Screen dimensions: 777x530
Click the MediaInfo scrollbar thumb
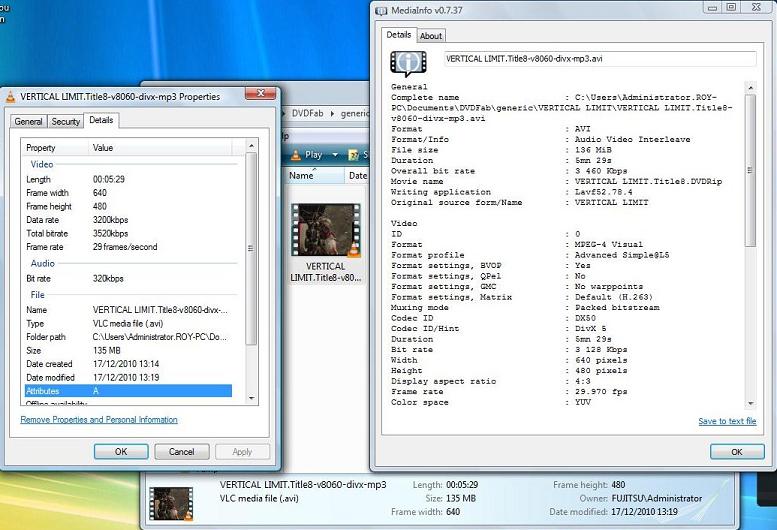(x=751, y=170)
